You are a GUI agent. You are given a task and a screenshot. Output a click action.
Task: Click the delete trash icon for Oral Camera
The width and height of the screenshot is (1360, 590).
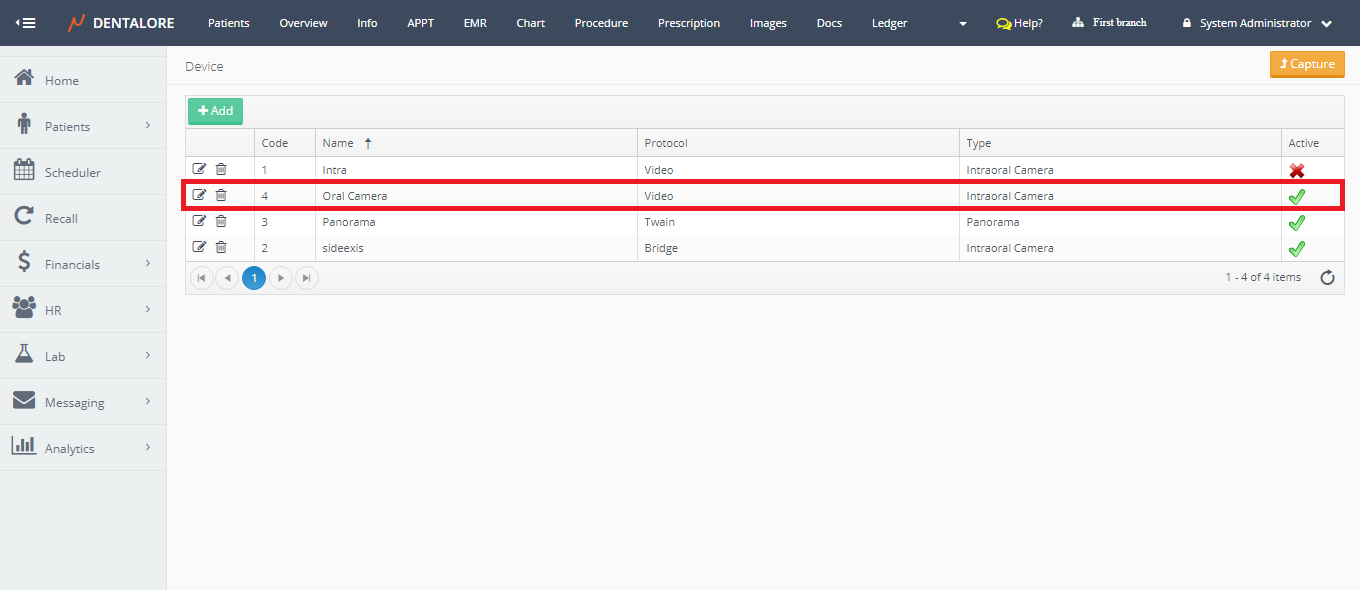coord(221,196)
